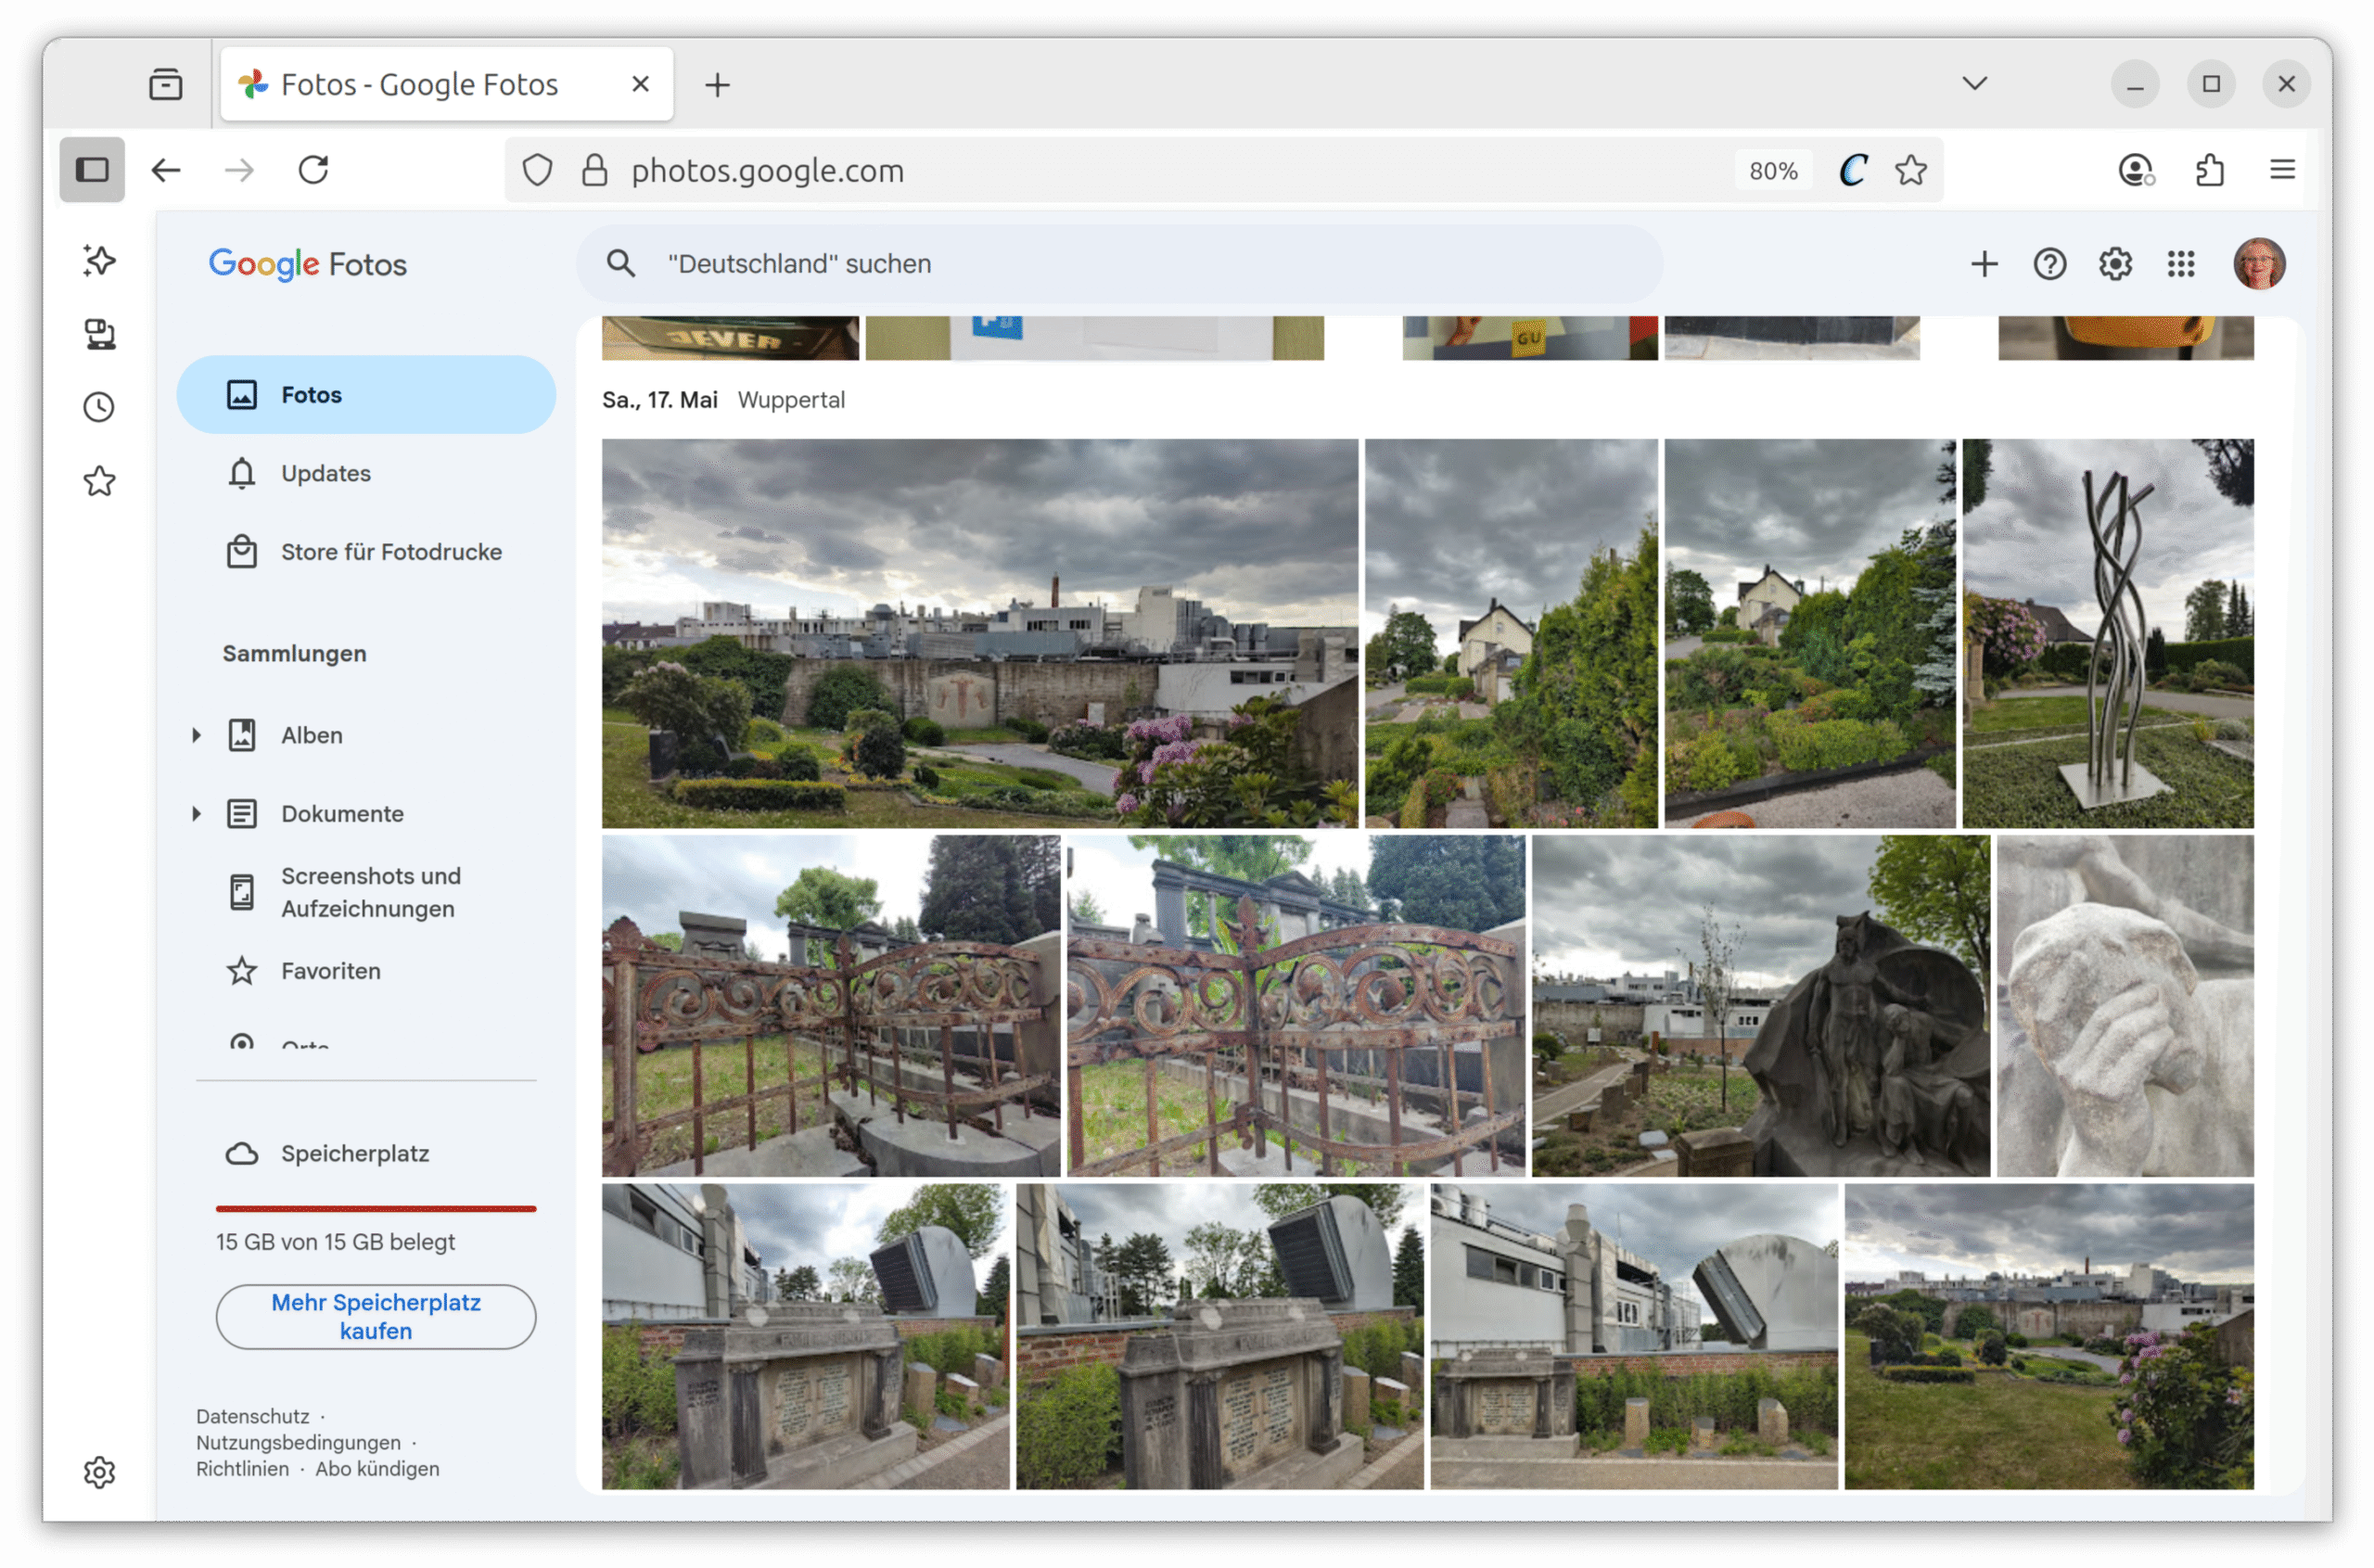Click the red storage usage bar
2374x1568 pixels.
coord(376,1209)
